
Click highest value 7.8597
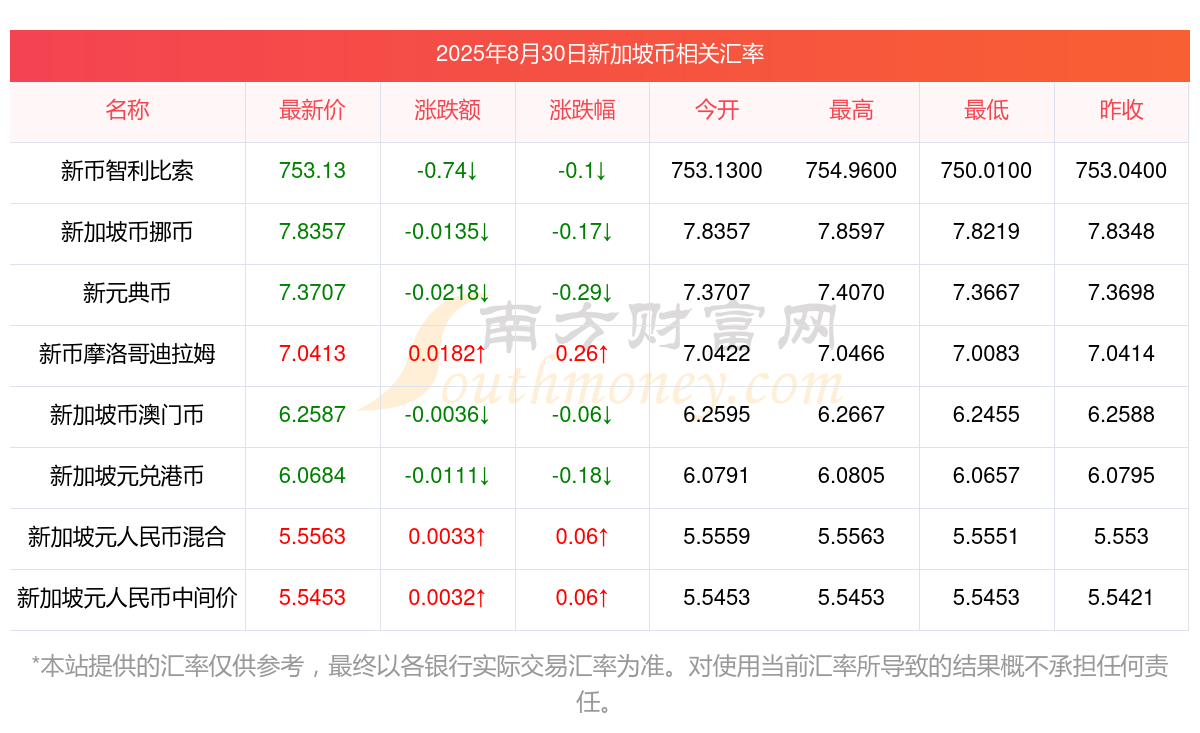pyautogui.click(x=851, y=232)
